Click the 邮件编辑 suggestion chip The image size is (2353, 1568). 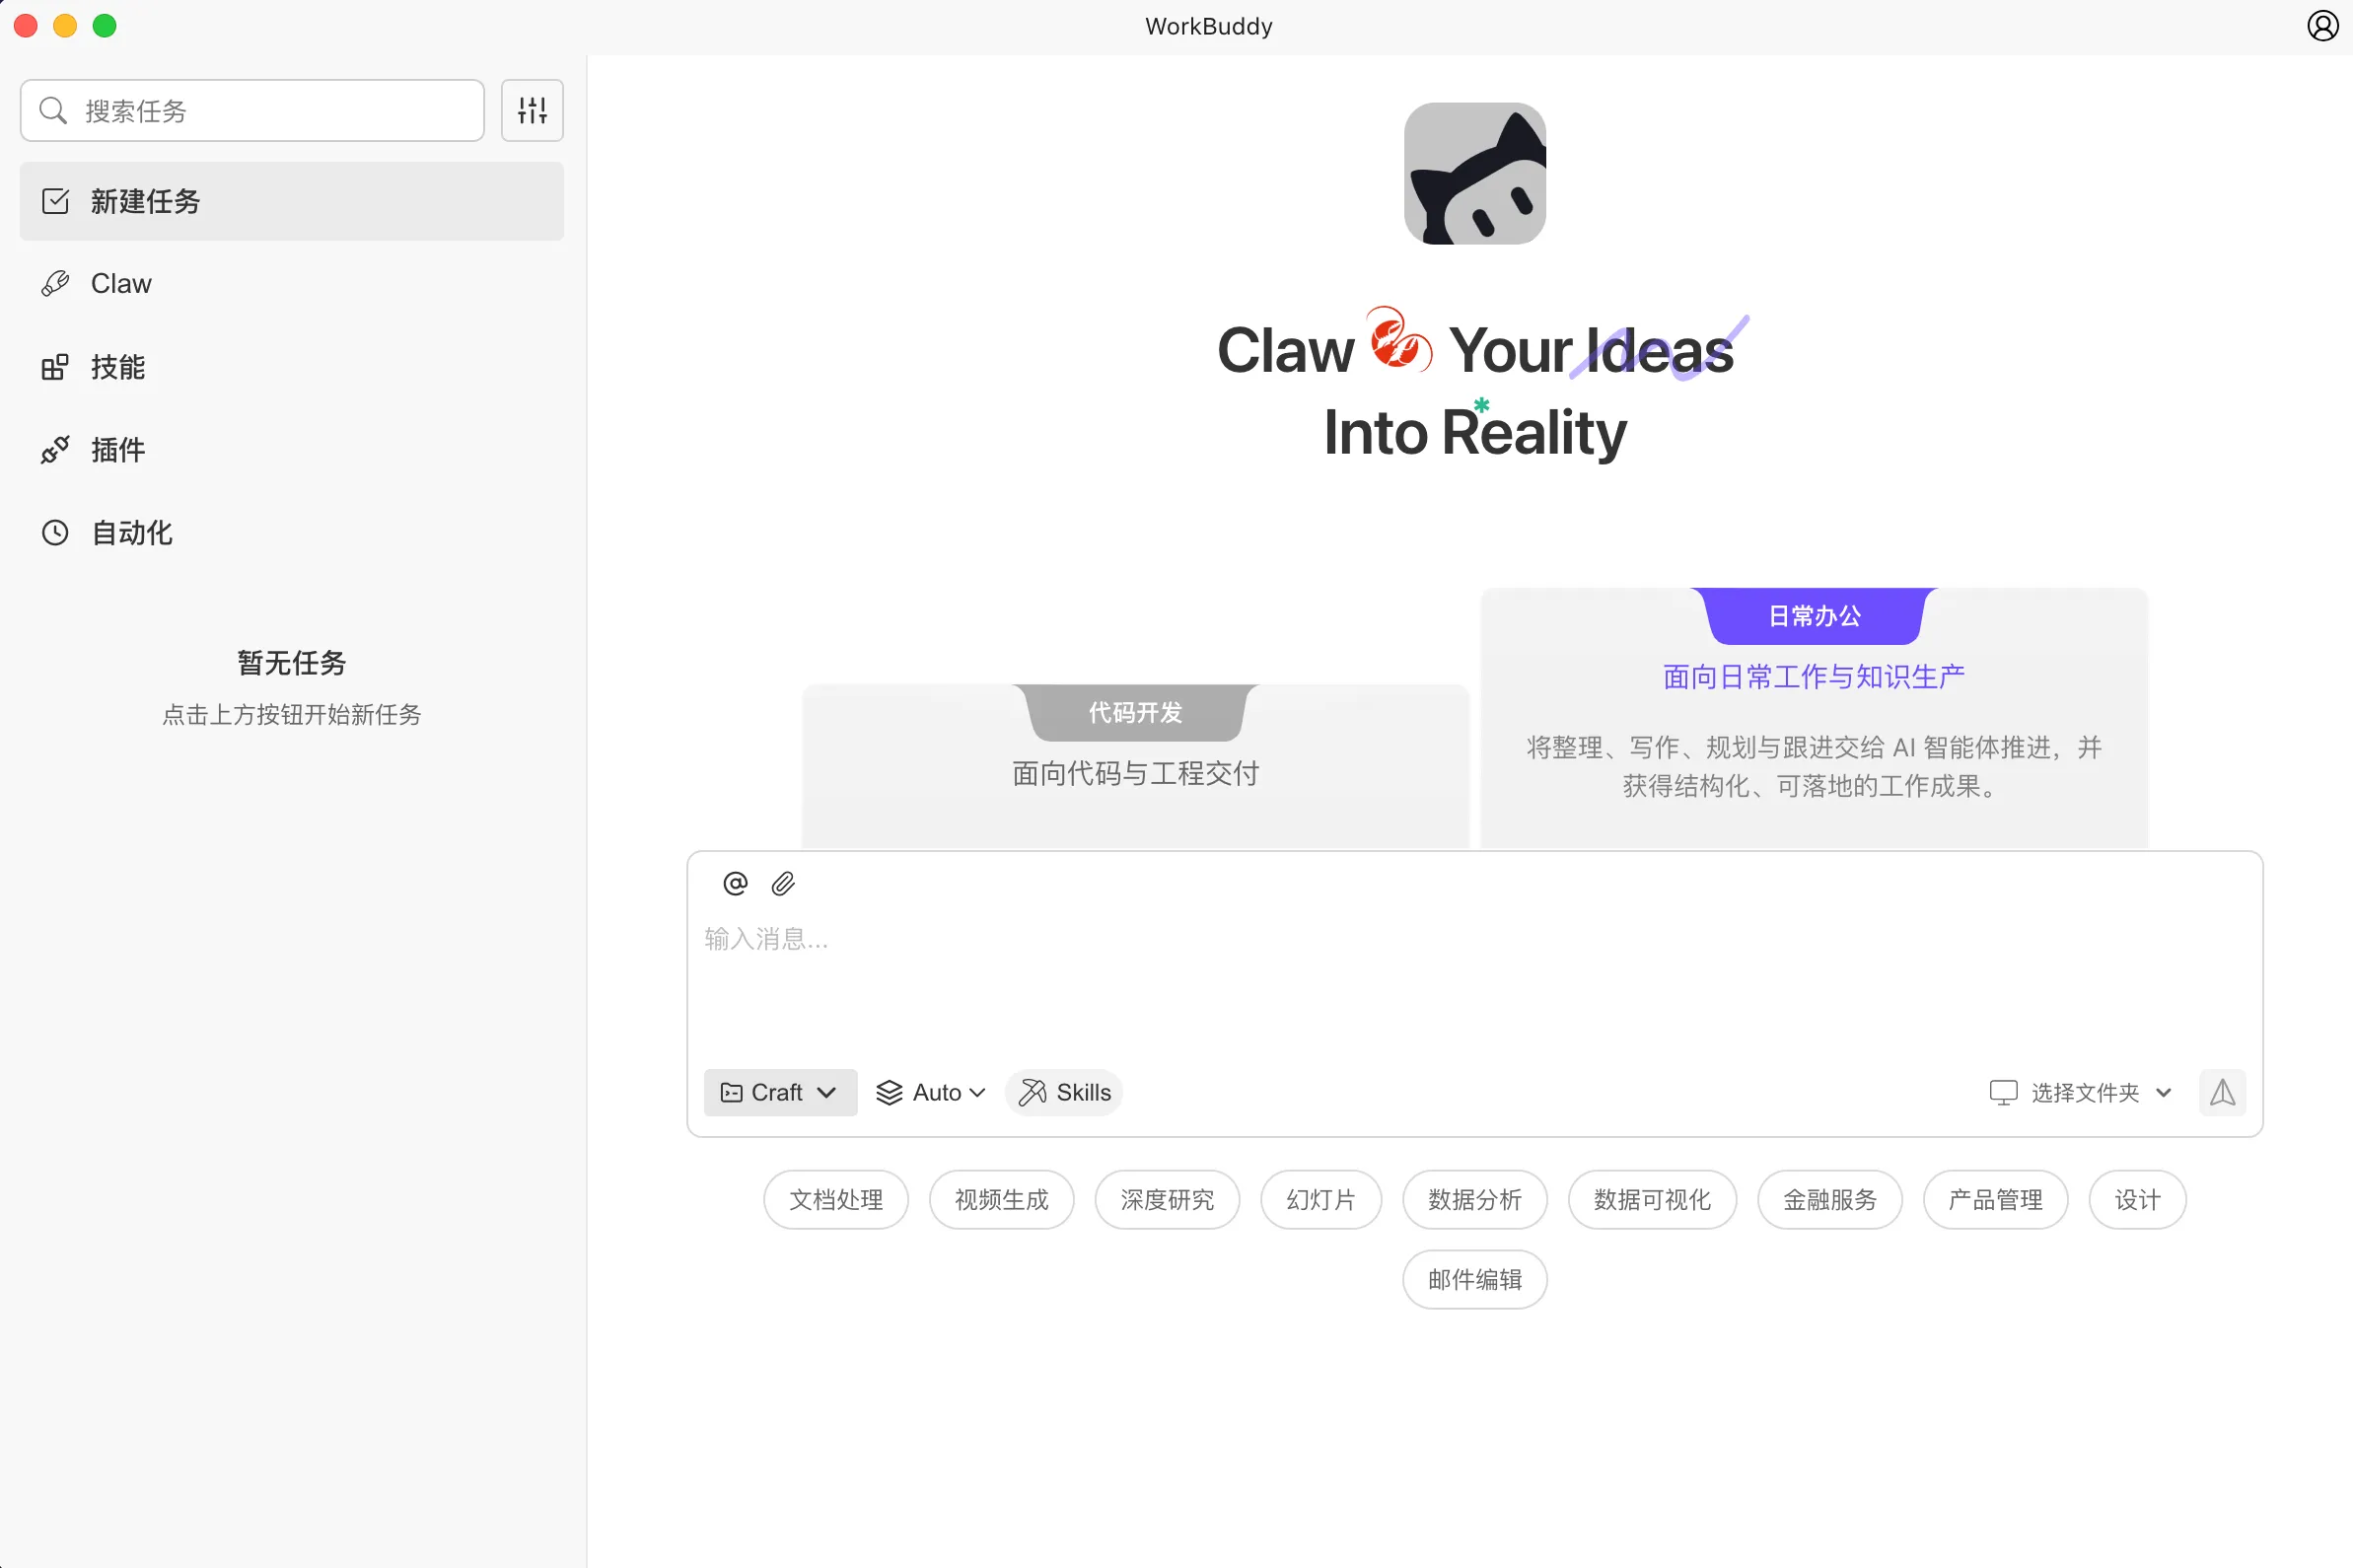click(1474, 1279)
